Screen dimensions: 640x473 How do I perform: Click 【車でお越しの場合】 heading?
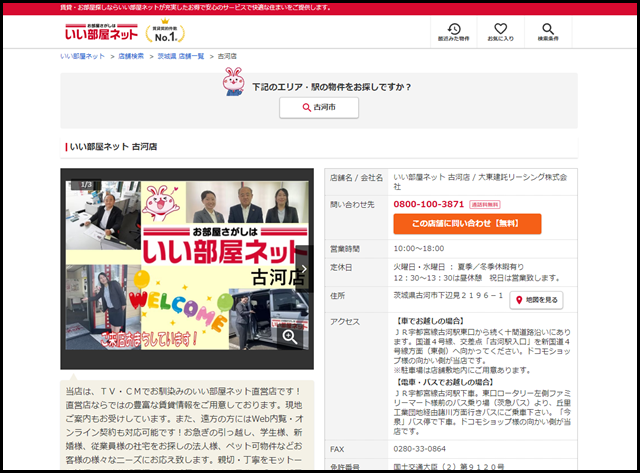click(x=429, y=321)
